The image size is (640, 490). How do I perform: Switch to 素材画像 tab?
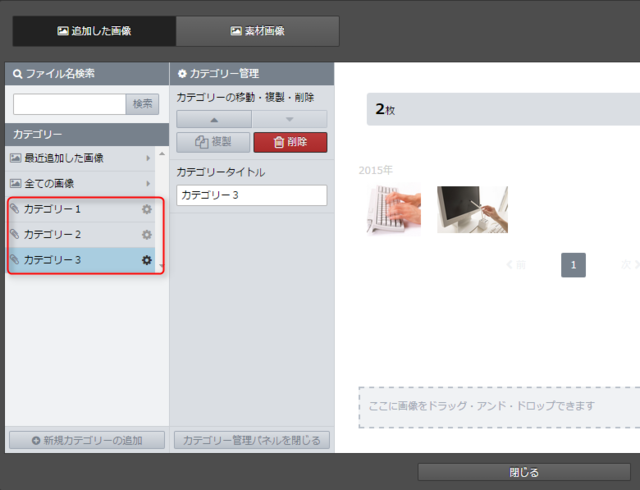coord(257,31)
